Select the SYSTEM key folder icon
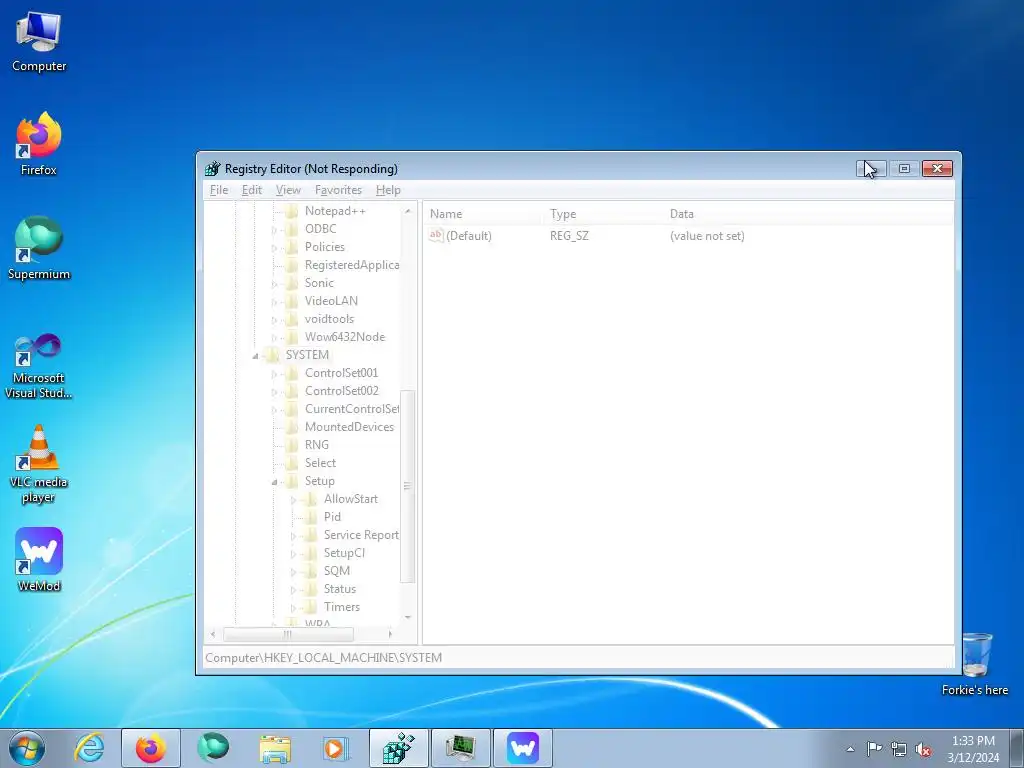Image resolution: width=1024 pixels, height=768 pixels. [272, 355]
